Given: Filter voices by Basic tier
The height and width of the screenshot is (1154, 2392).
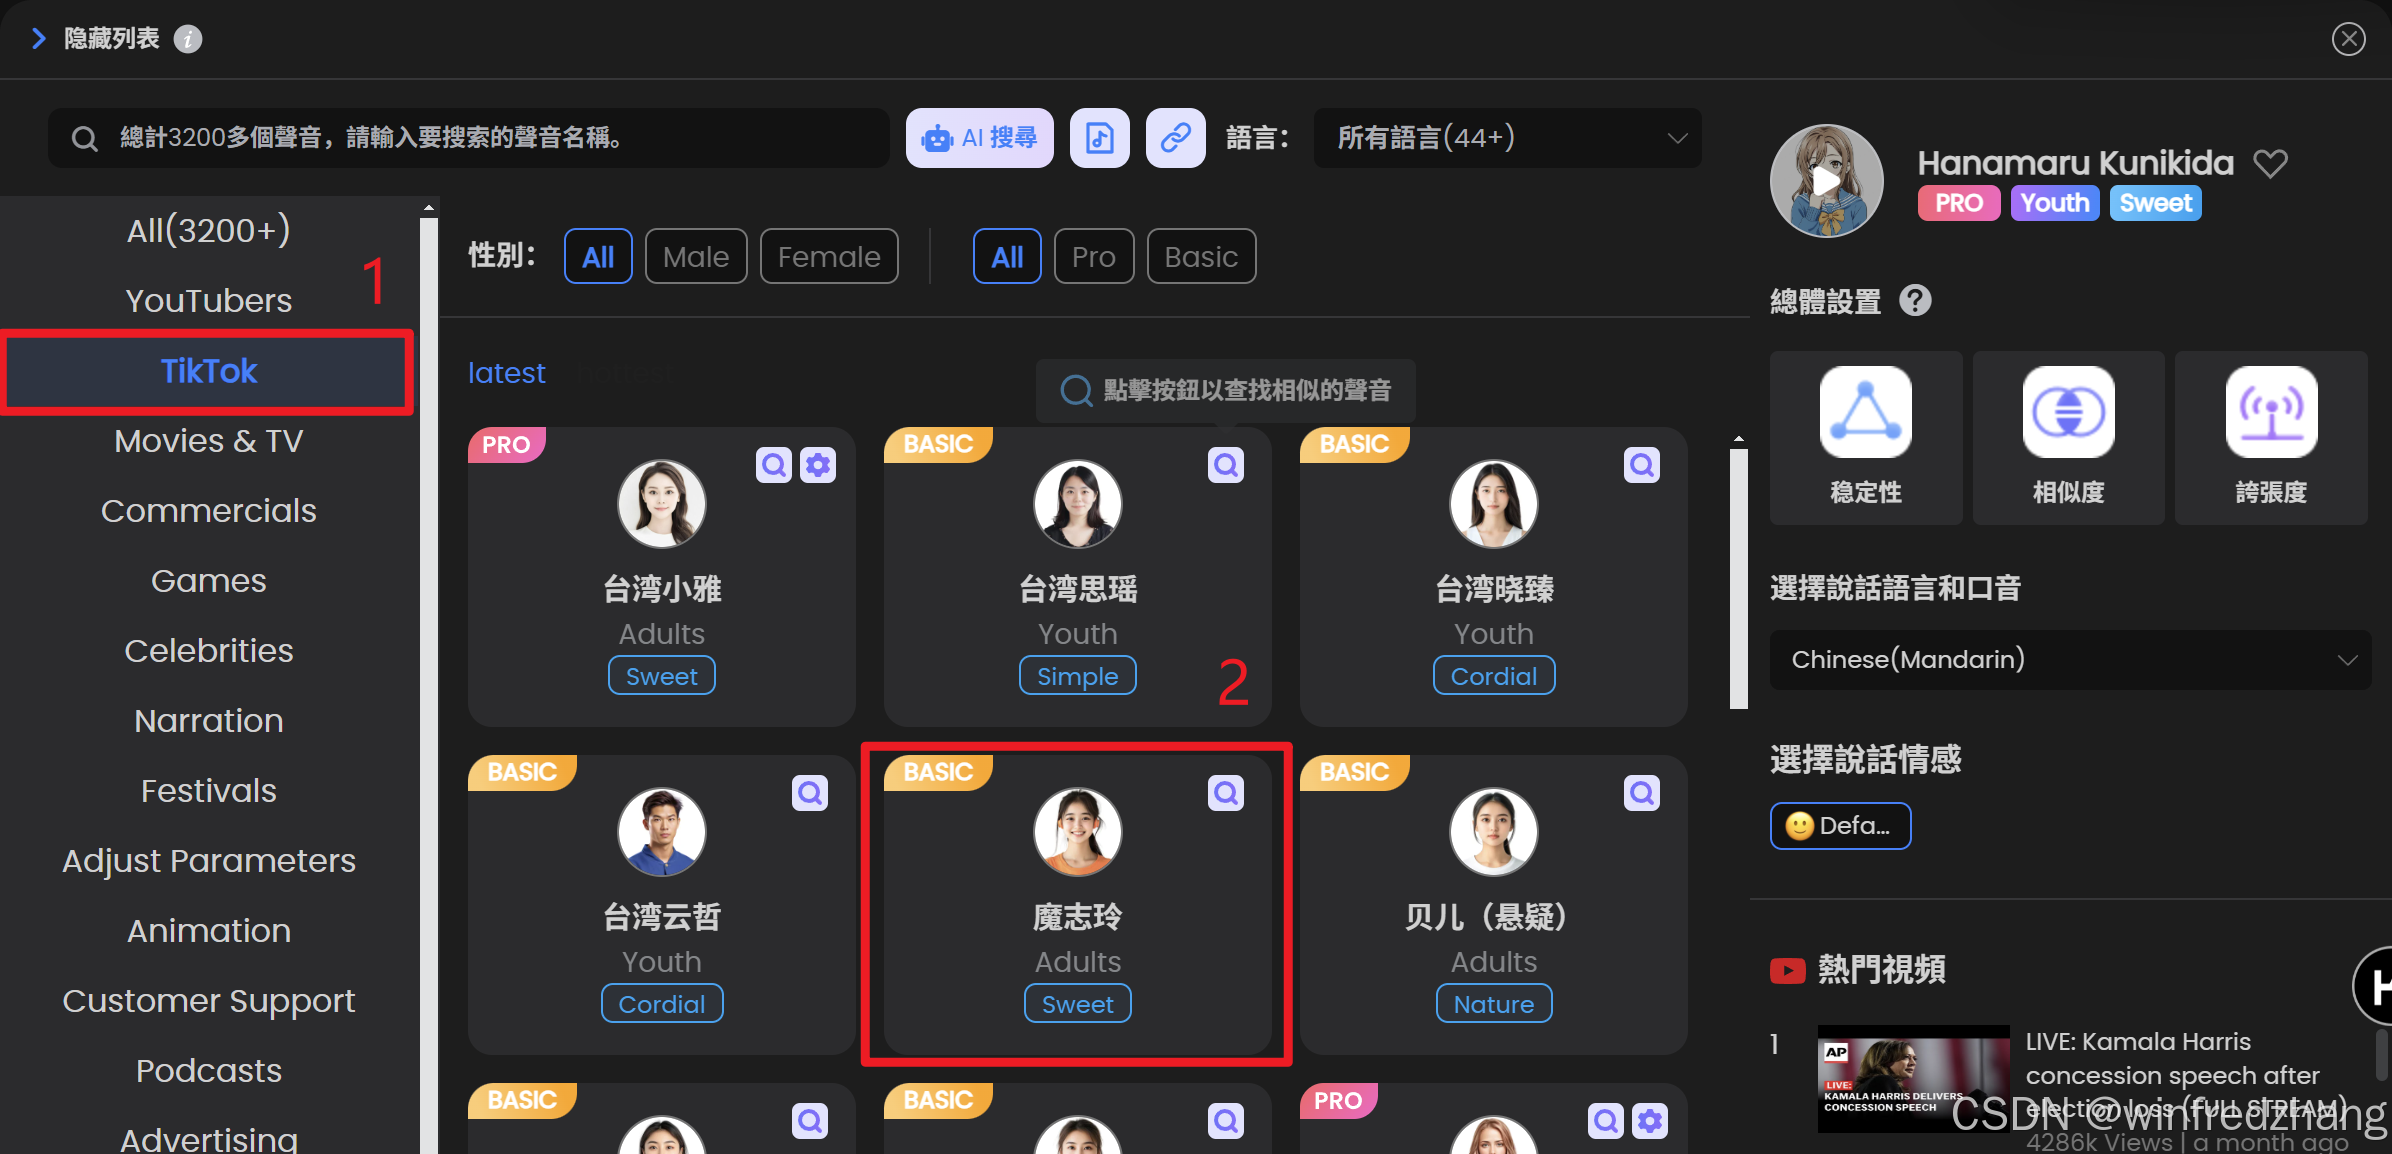Looking at the screenshot, I should point(1201,257).
